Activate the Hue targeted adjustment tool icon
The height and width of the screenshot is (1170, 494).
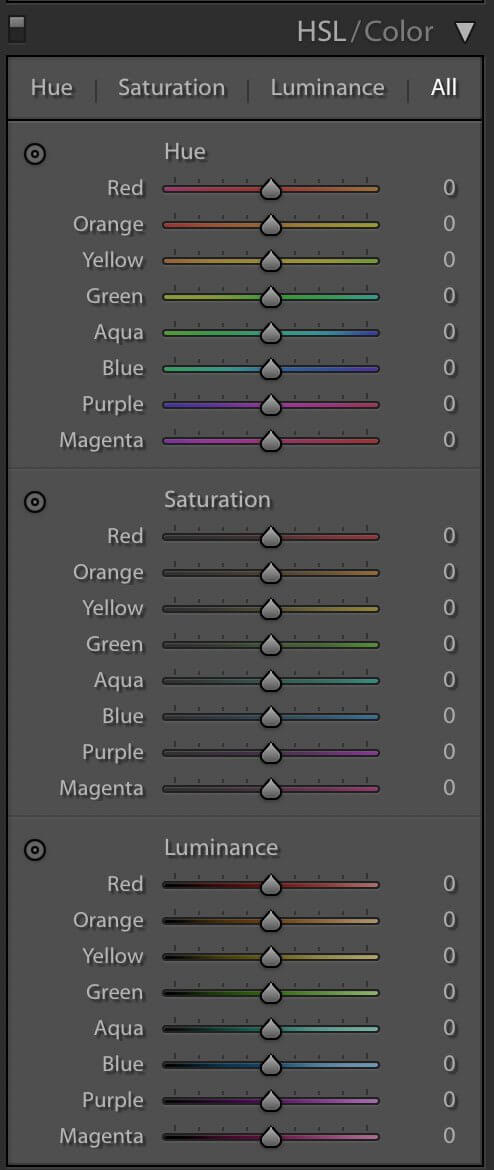click(x=34, y=154)
